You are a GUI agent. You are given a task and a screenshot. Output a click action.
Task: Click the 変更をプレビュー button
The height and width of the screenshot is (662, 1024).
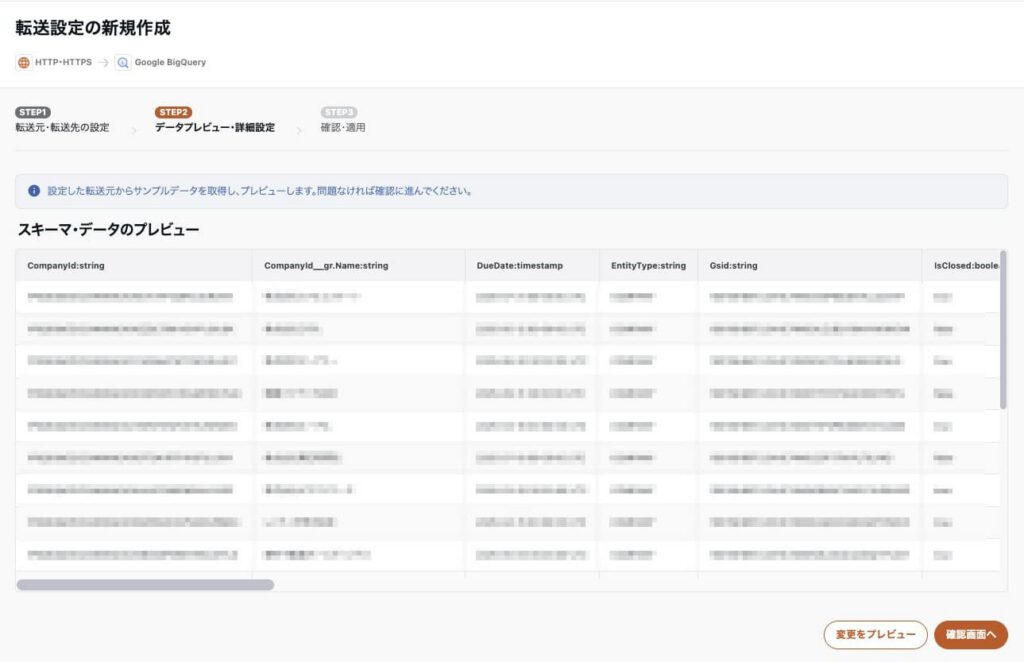coord(875,635)
